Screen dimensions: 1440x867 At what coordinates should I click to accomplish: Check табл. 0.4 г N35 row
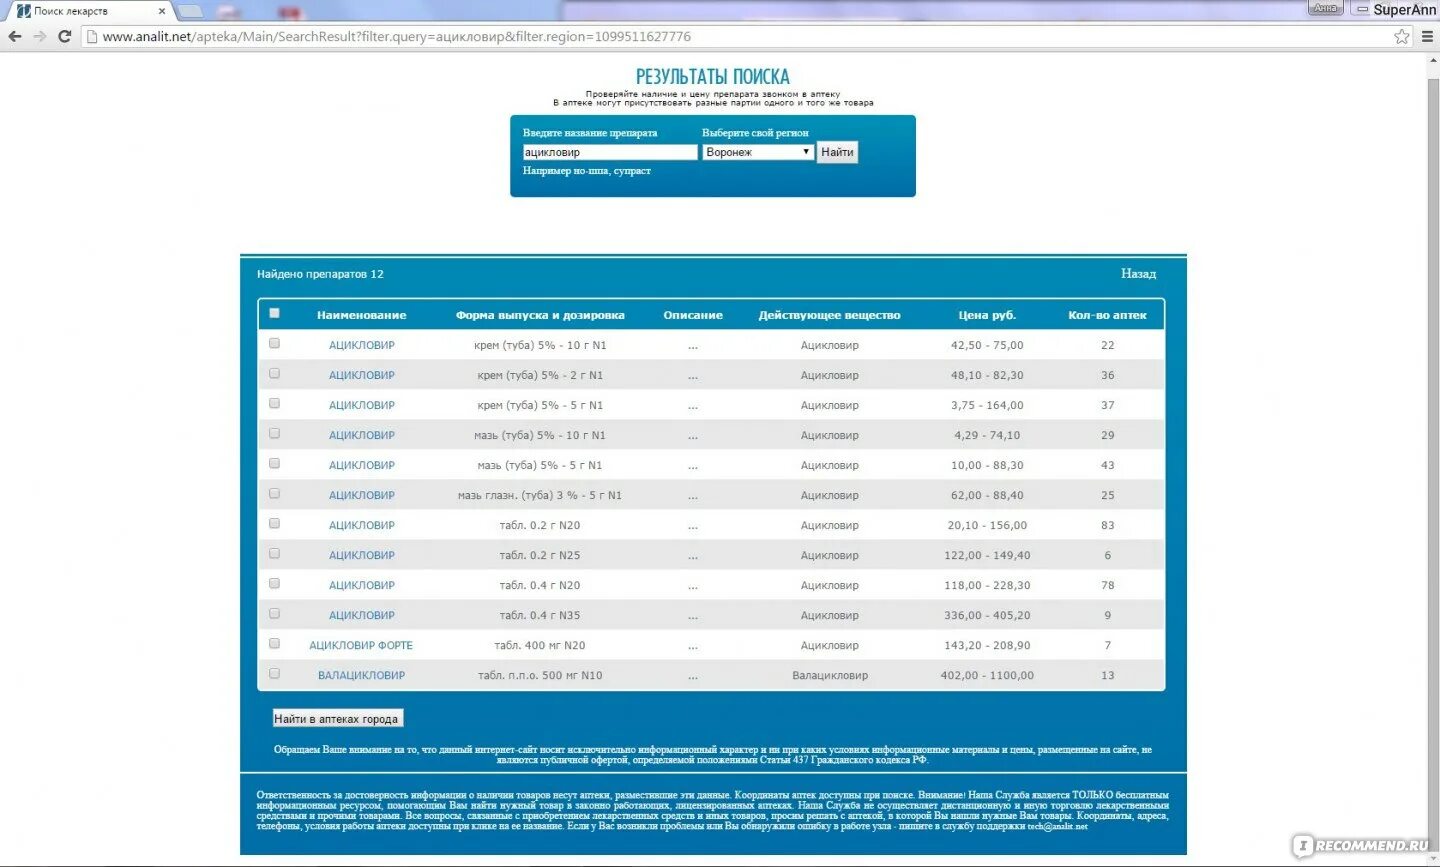[x=274, y=613]
